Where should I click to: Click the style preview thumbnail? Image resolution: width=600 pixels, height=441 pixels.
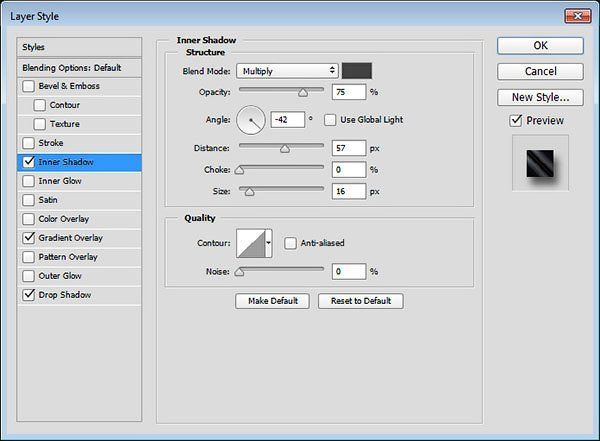click(x=540, y=163)
